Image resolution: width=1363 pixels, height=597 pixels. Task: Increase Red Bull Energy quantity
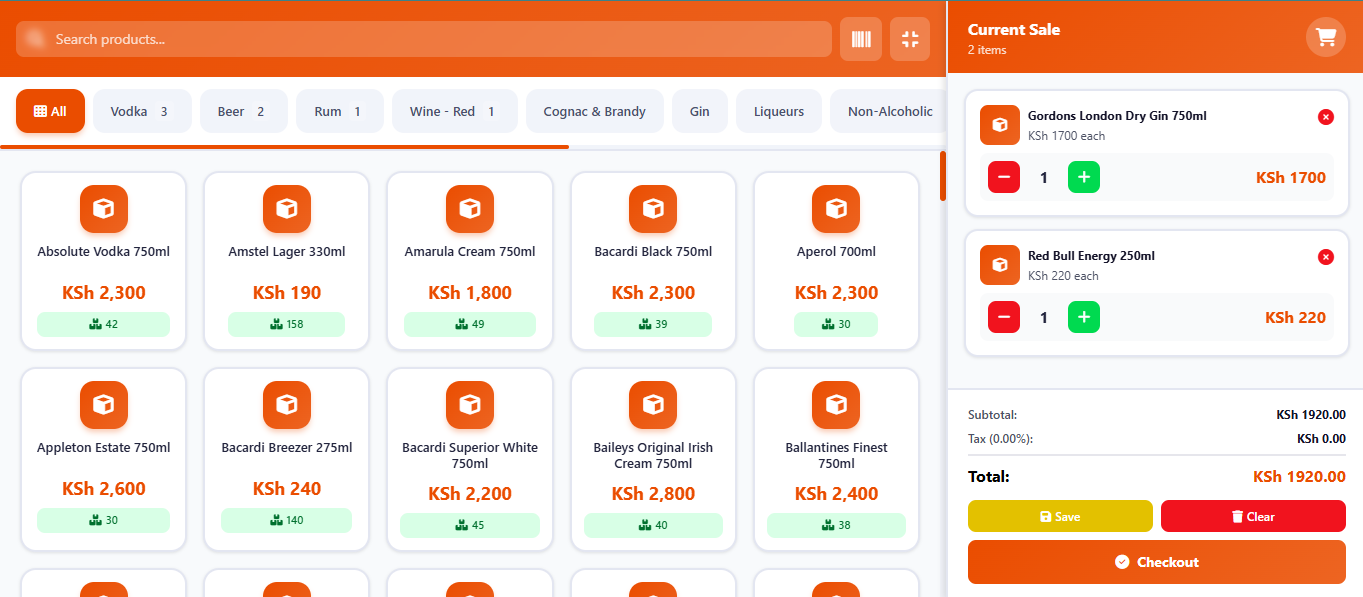point(1083,318)
